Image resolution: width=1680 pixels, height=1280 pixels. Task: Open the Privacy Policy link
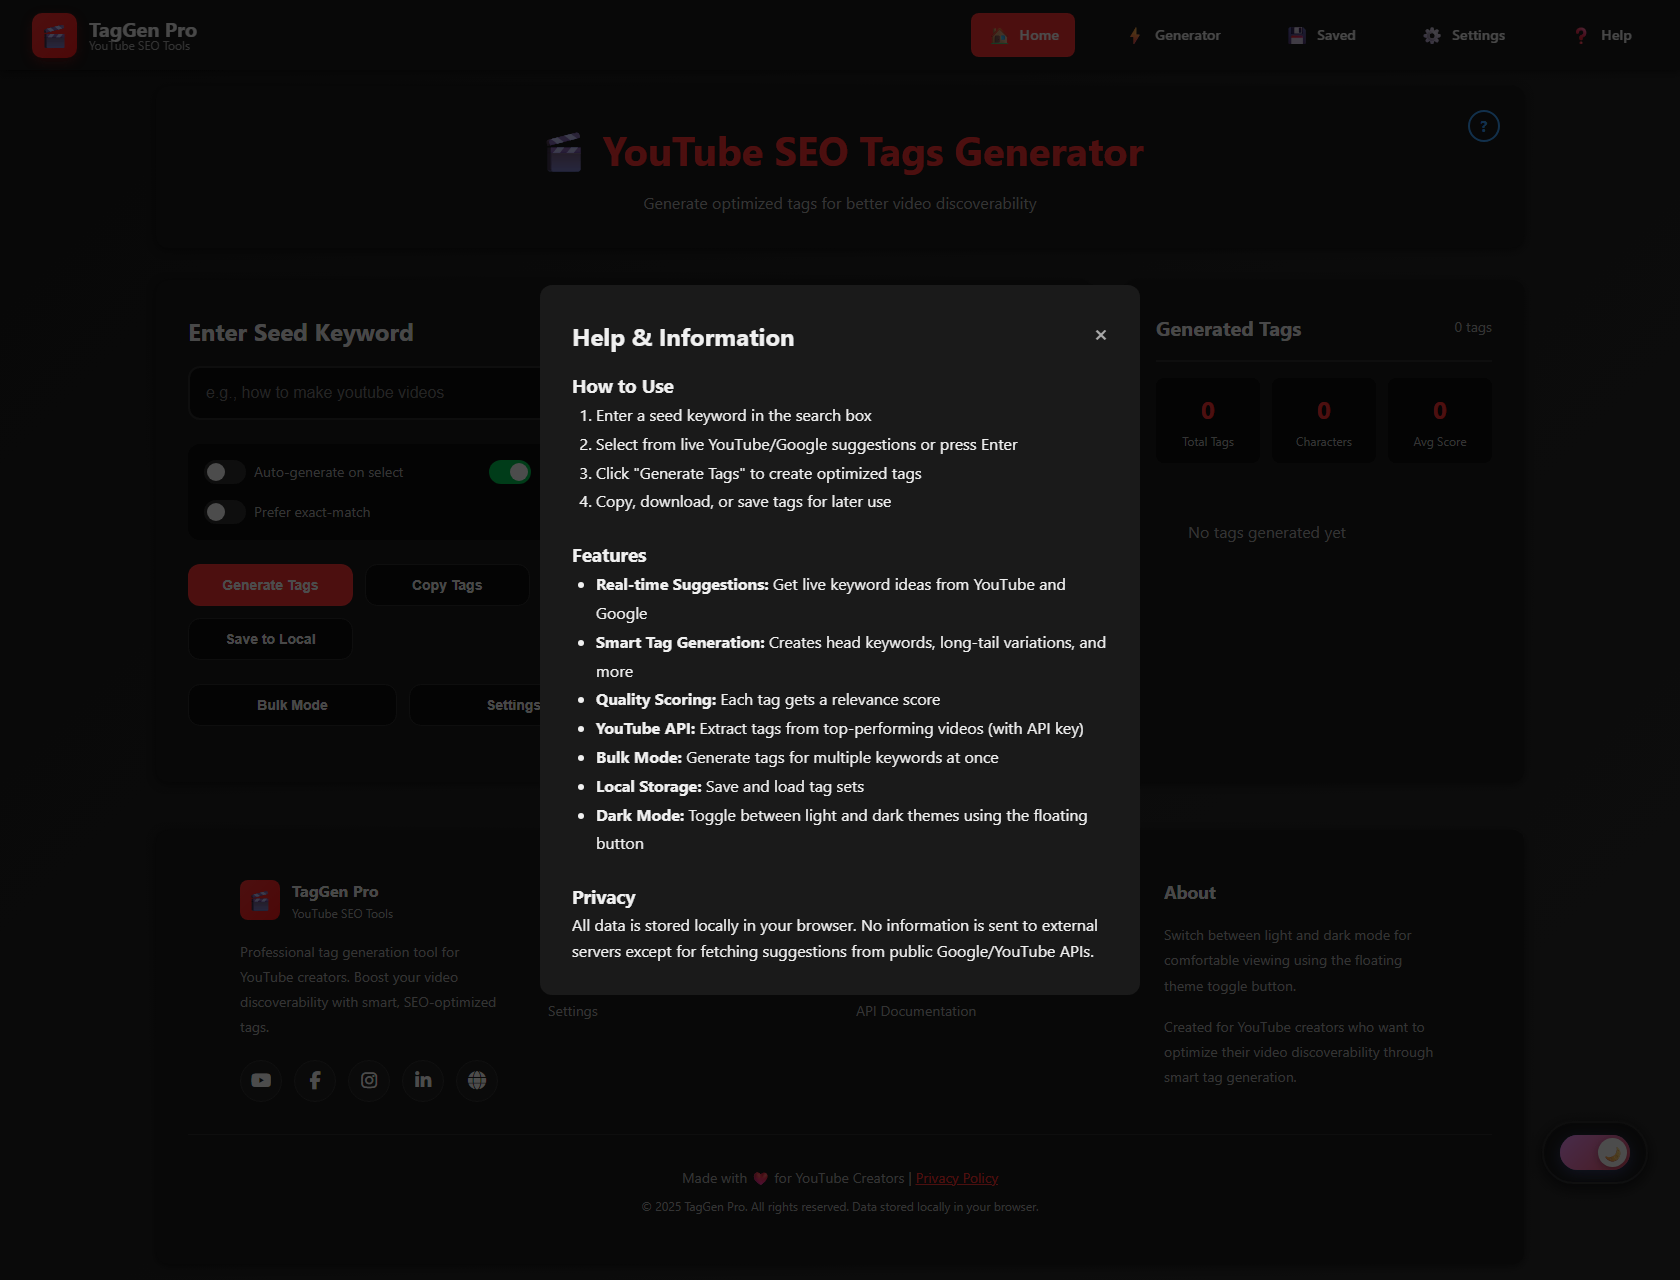957,1178
